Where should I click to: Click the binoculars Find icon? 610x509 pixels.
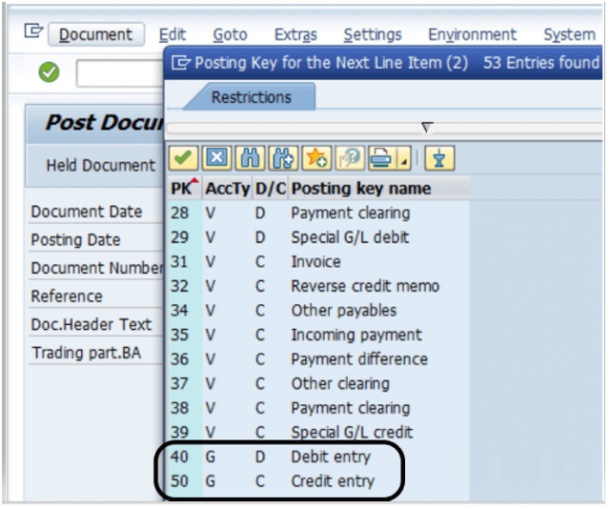[249, 158]
